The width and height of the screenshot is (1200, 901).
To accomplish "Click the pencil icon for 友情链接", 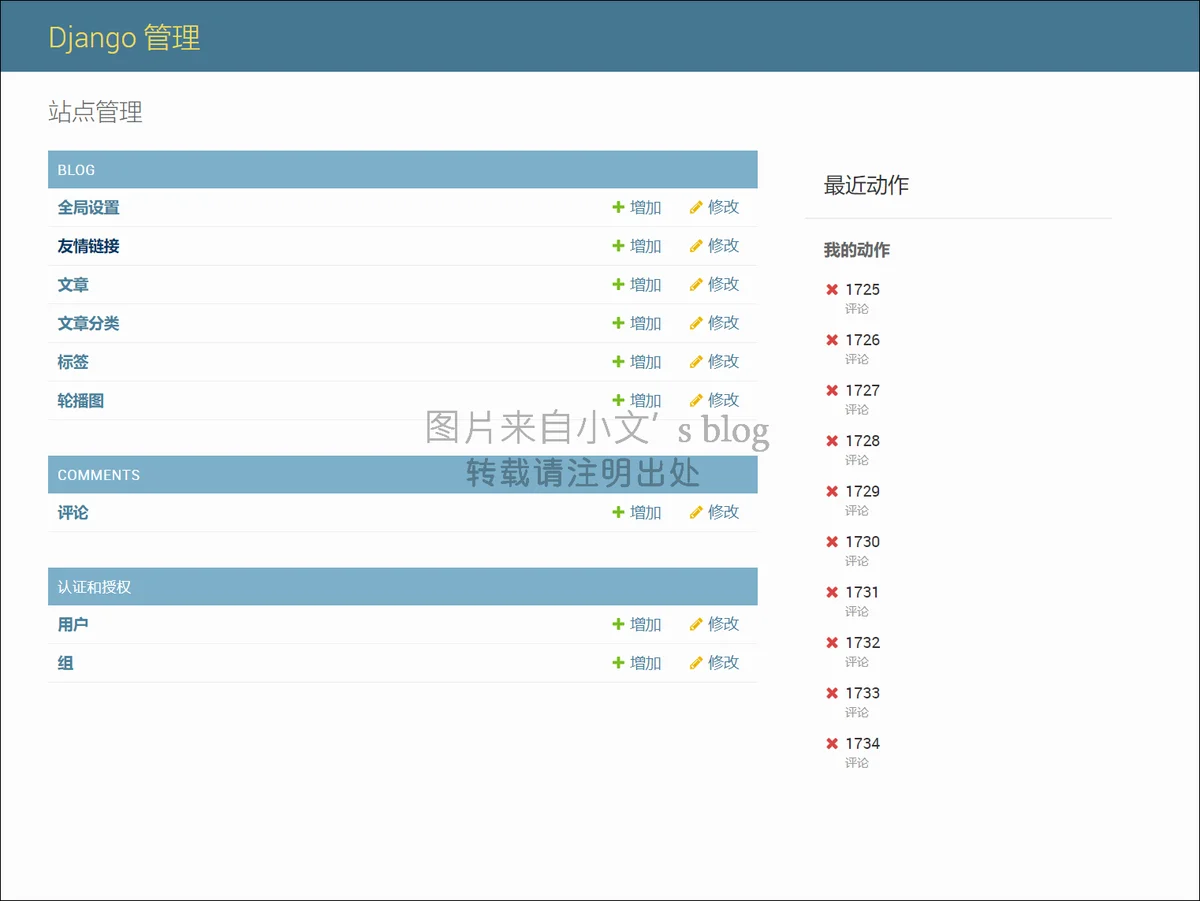I will 696,246.
